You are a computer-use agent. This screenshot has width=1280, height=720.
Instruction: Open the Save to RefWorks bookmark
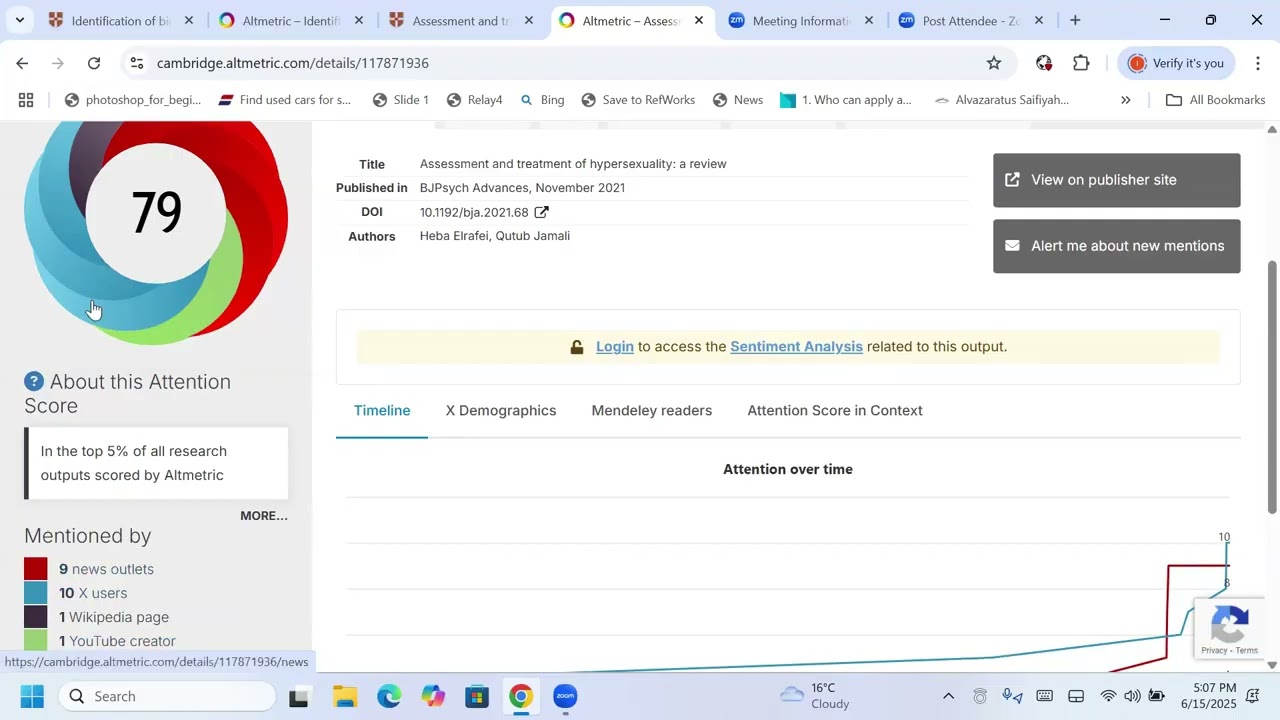638,100
